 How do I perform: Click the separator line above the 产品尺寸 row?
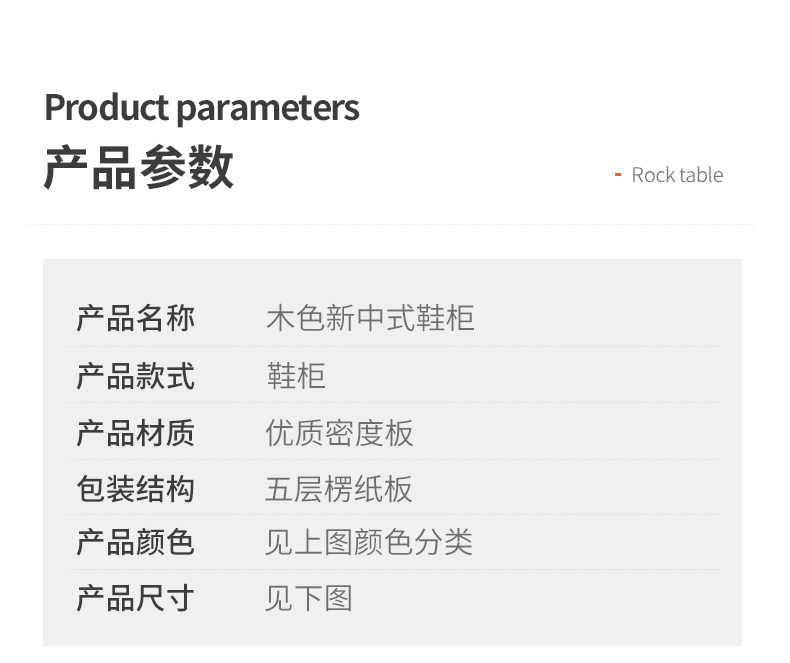pyautogui.click(x=394, y=570)
